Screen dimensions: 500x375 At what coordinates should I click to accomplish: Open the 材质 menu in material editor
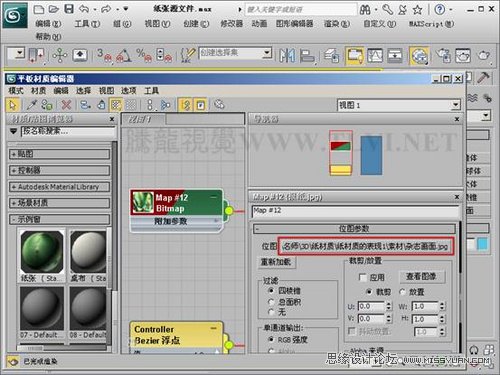click(x=38, y=91)
